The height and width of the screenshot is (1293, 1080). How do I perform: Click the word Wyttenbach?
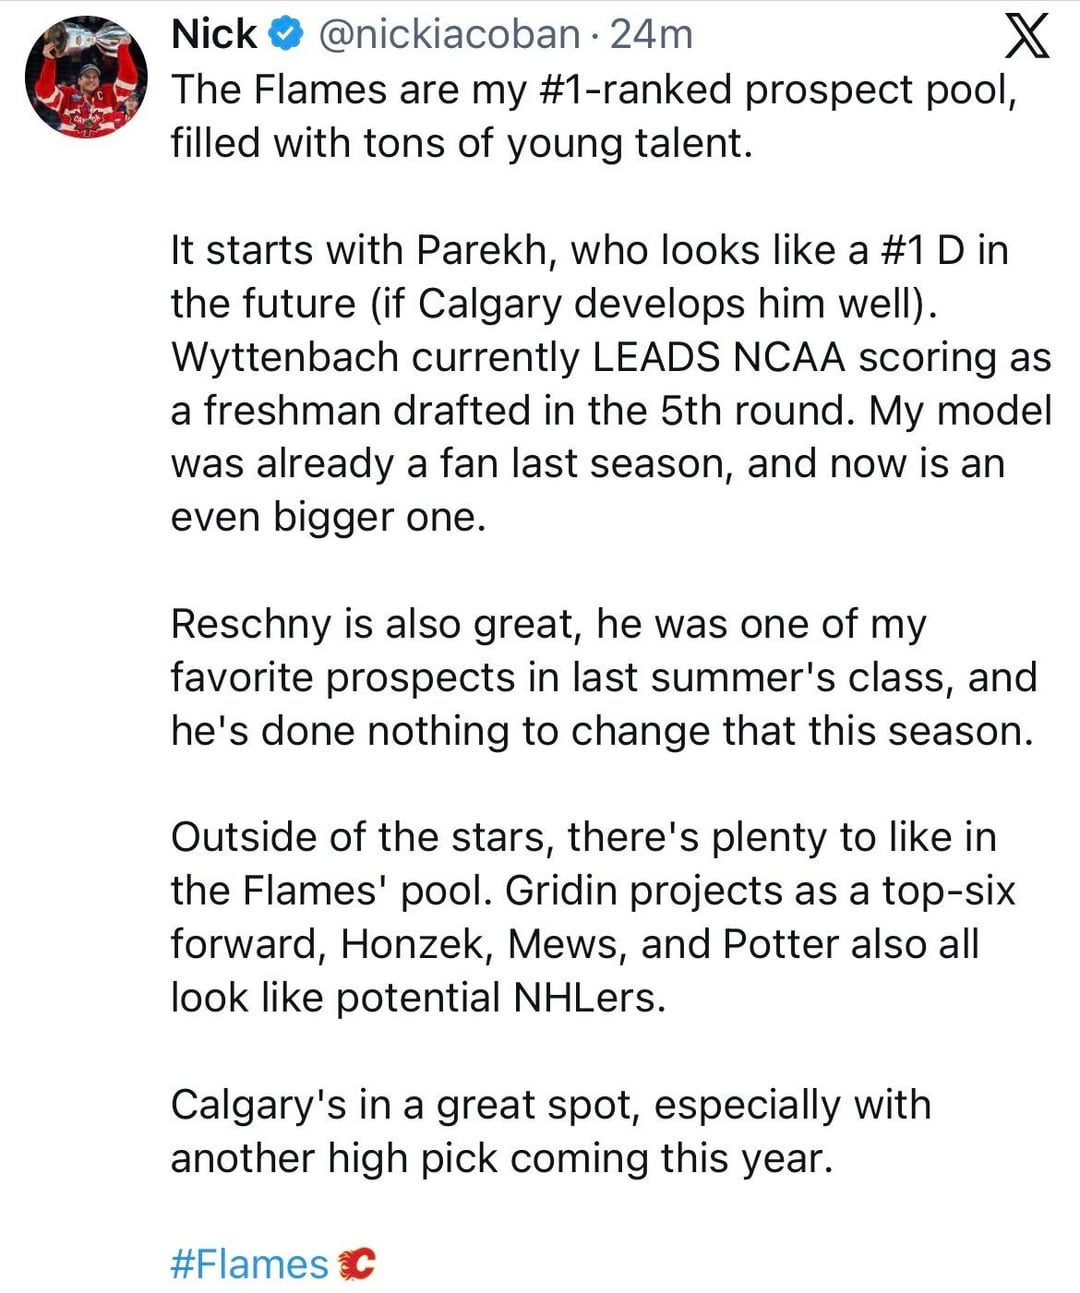point(284,357)
